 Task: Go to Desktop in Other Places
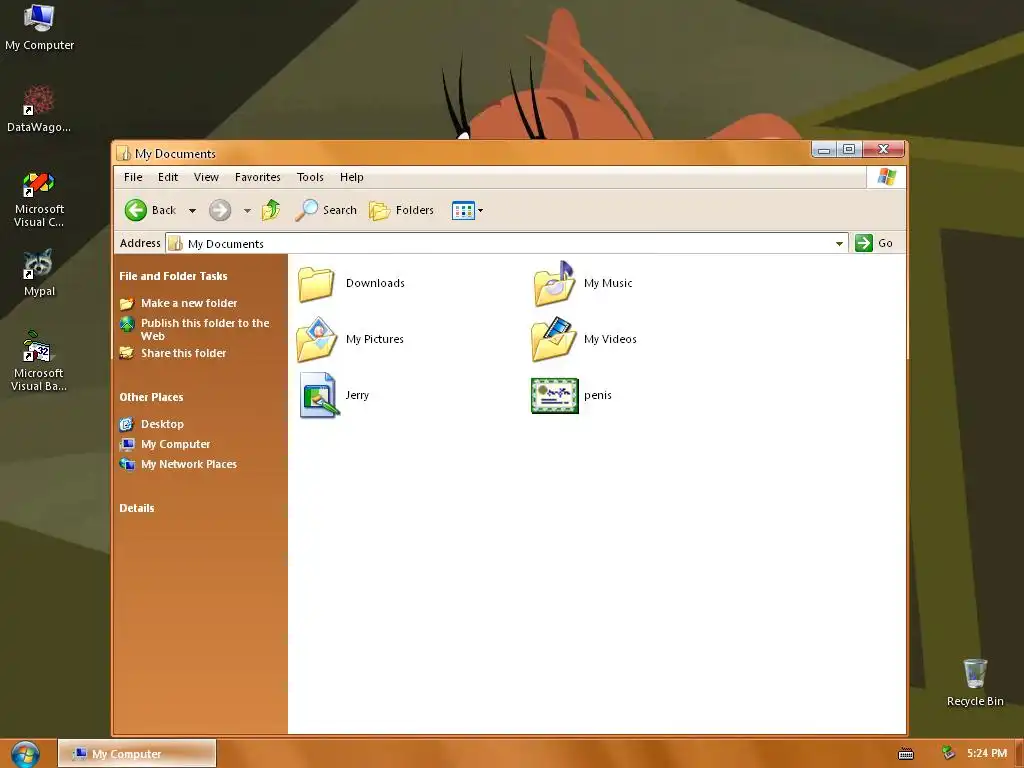click(162, 424)
